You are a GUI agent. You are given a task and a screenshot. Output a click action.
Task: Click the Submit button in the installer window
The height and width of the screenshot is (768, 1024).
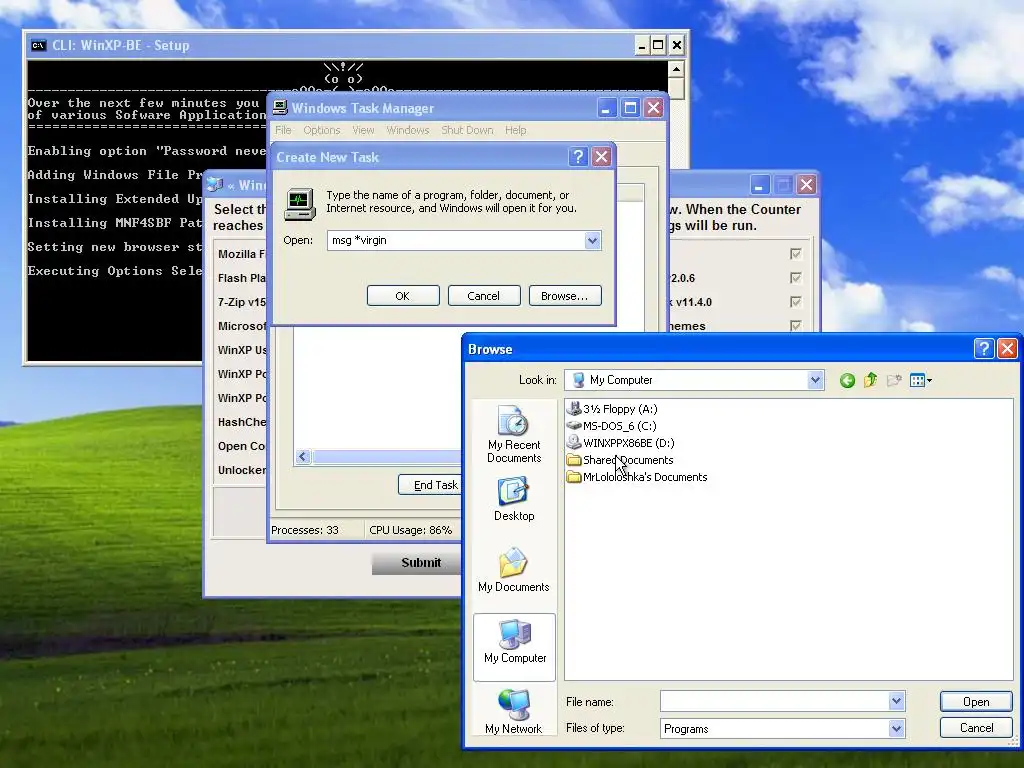click(418, 563)
